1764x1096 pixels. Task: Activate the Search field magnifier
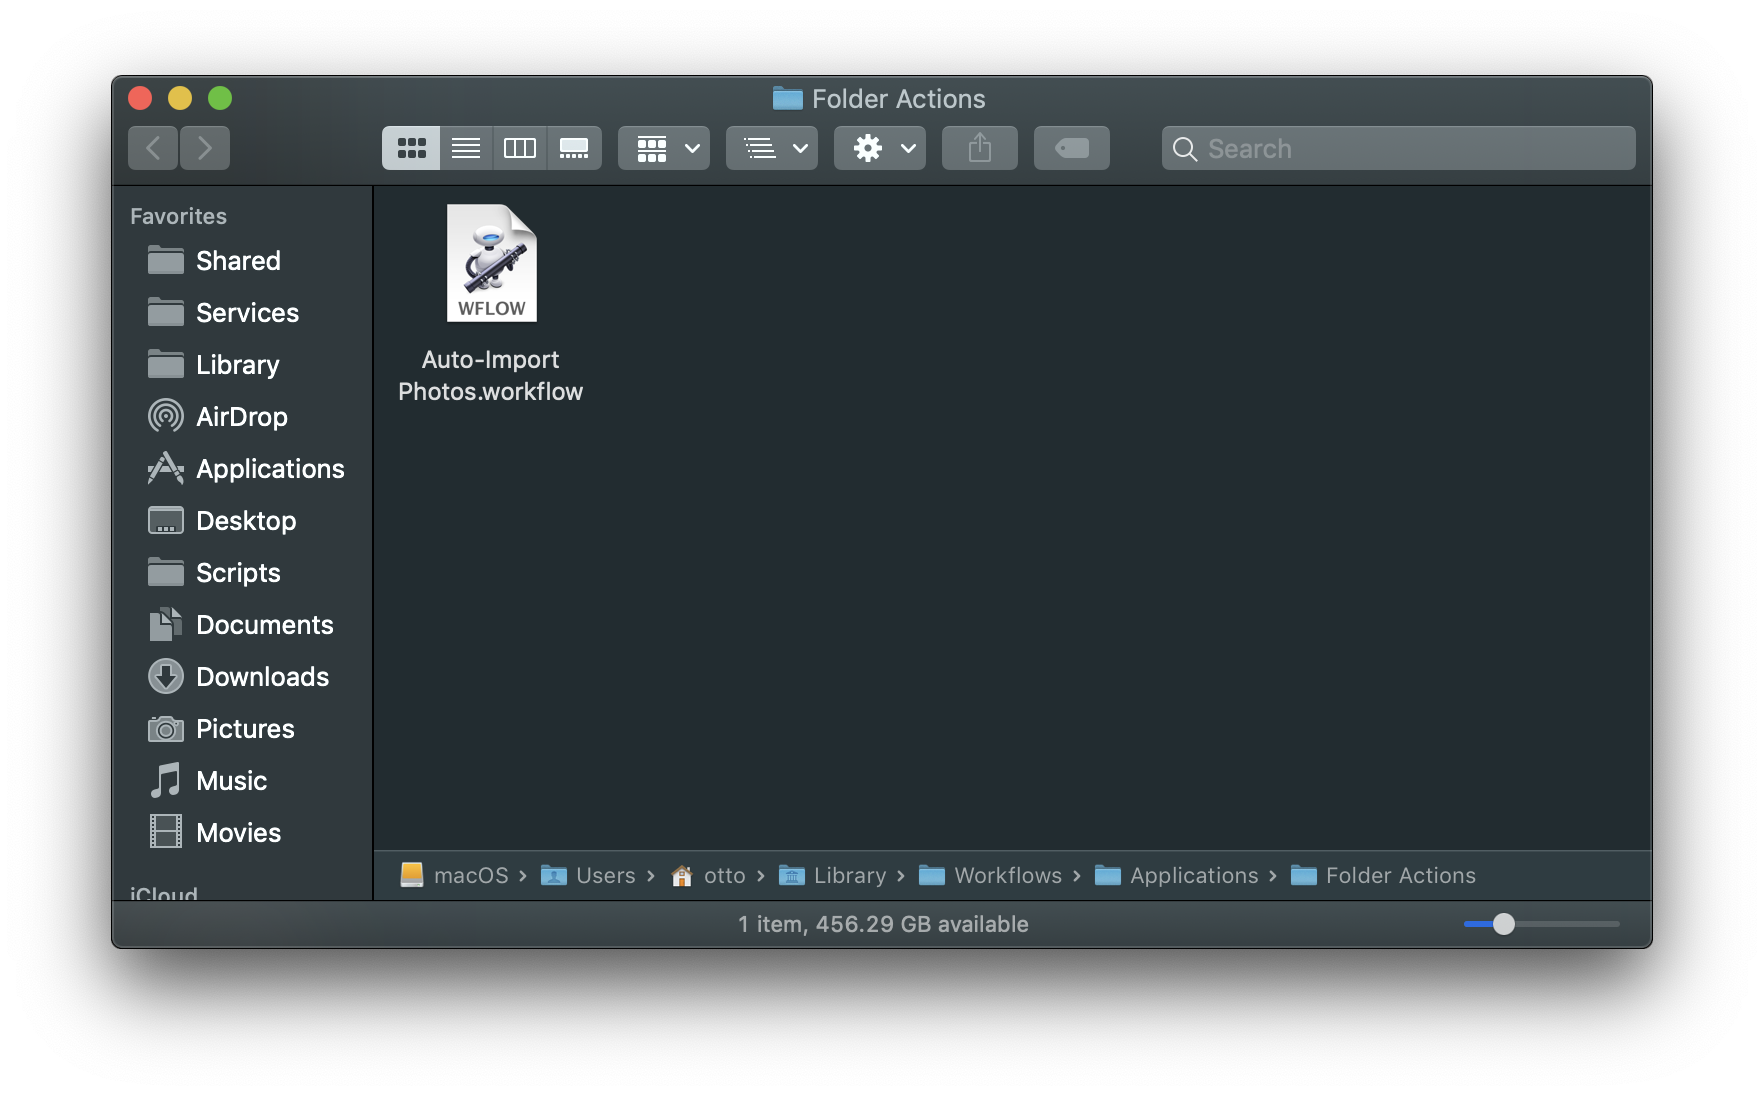coord(1184,148)
